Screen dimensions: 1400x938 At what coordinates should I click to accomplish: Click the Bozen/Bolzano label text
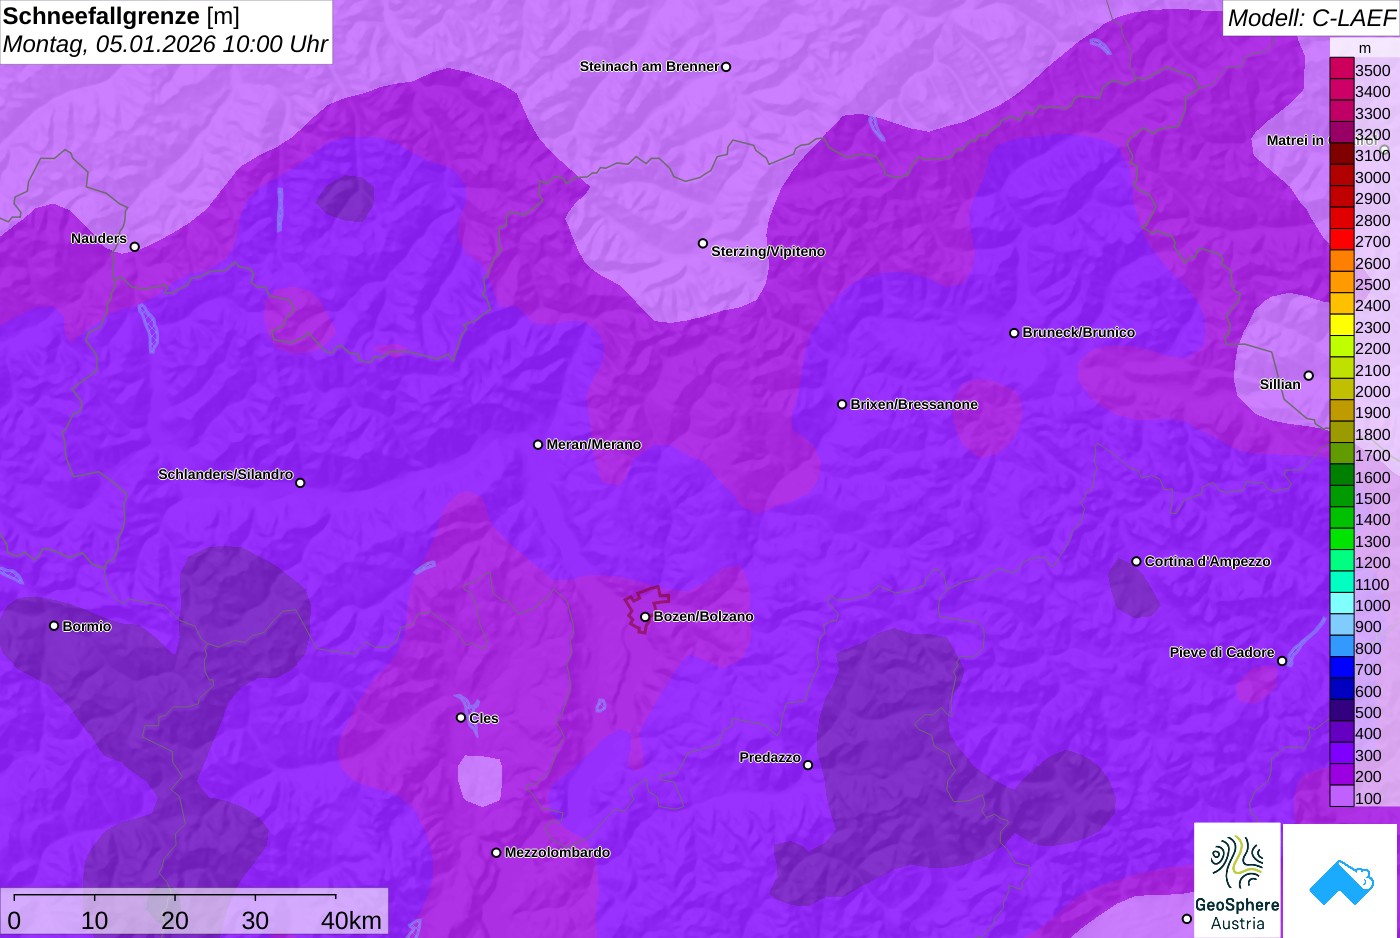pos(704,616)
